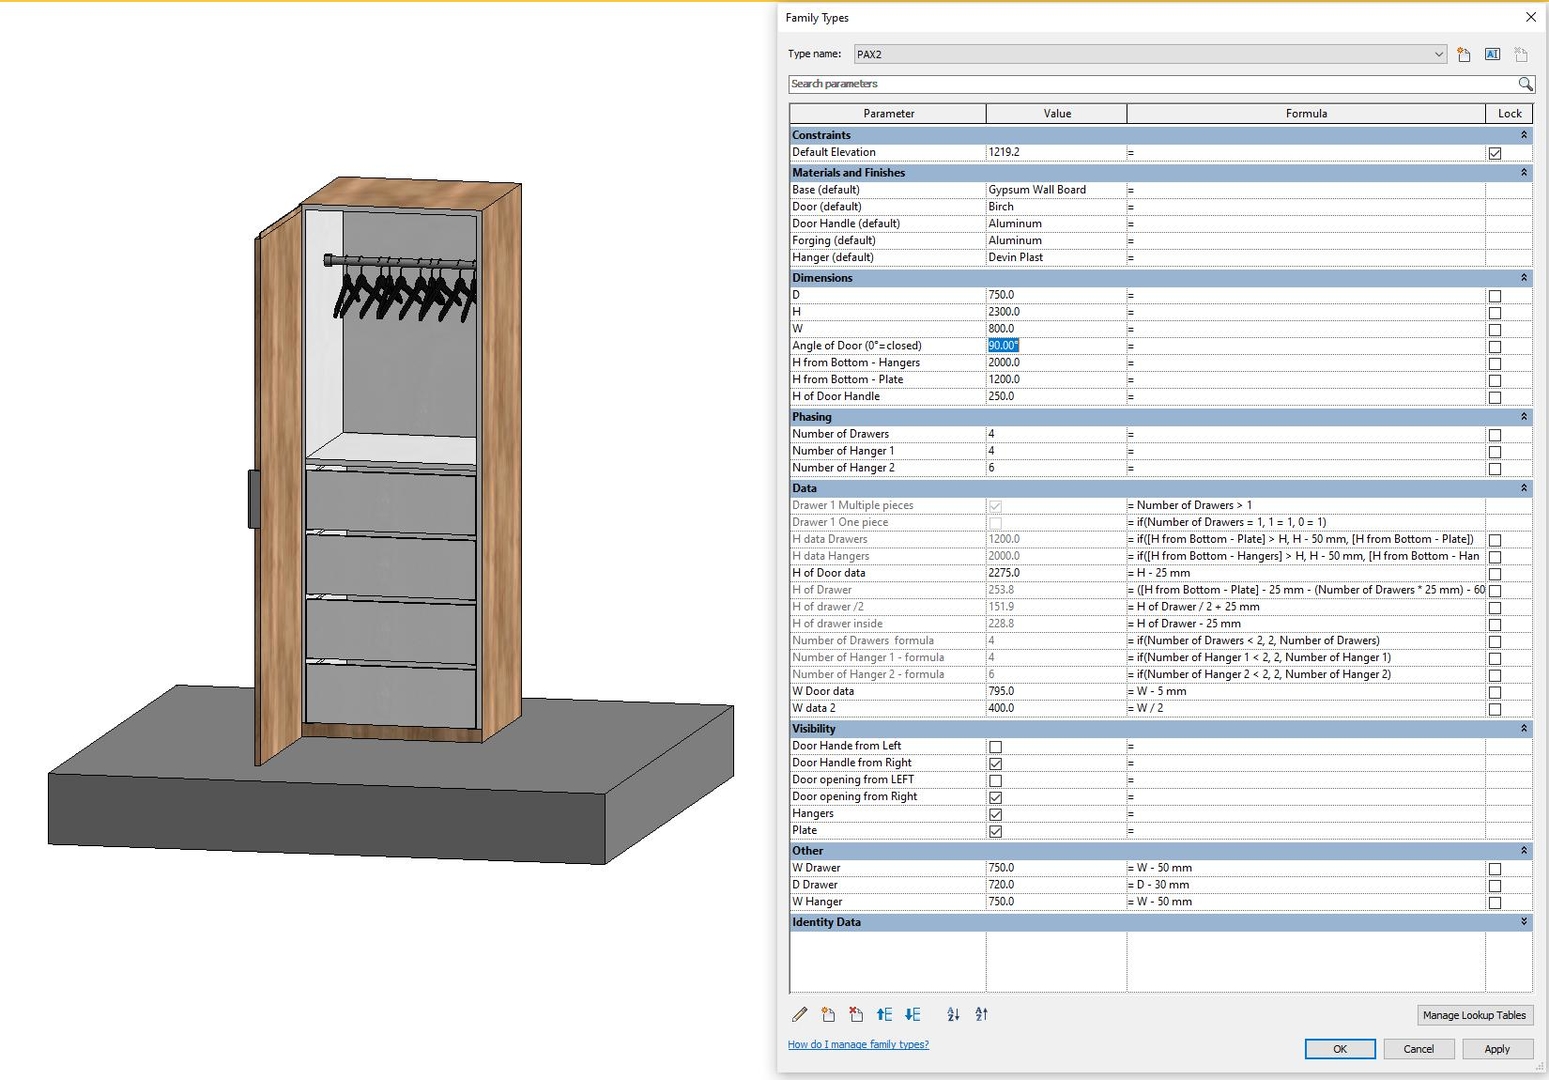The height and width of the screenshot is (1080, 1549).
Task: Uncheck the Door opening from Right checkbox
Action: click(995, 797)
